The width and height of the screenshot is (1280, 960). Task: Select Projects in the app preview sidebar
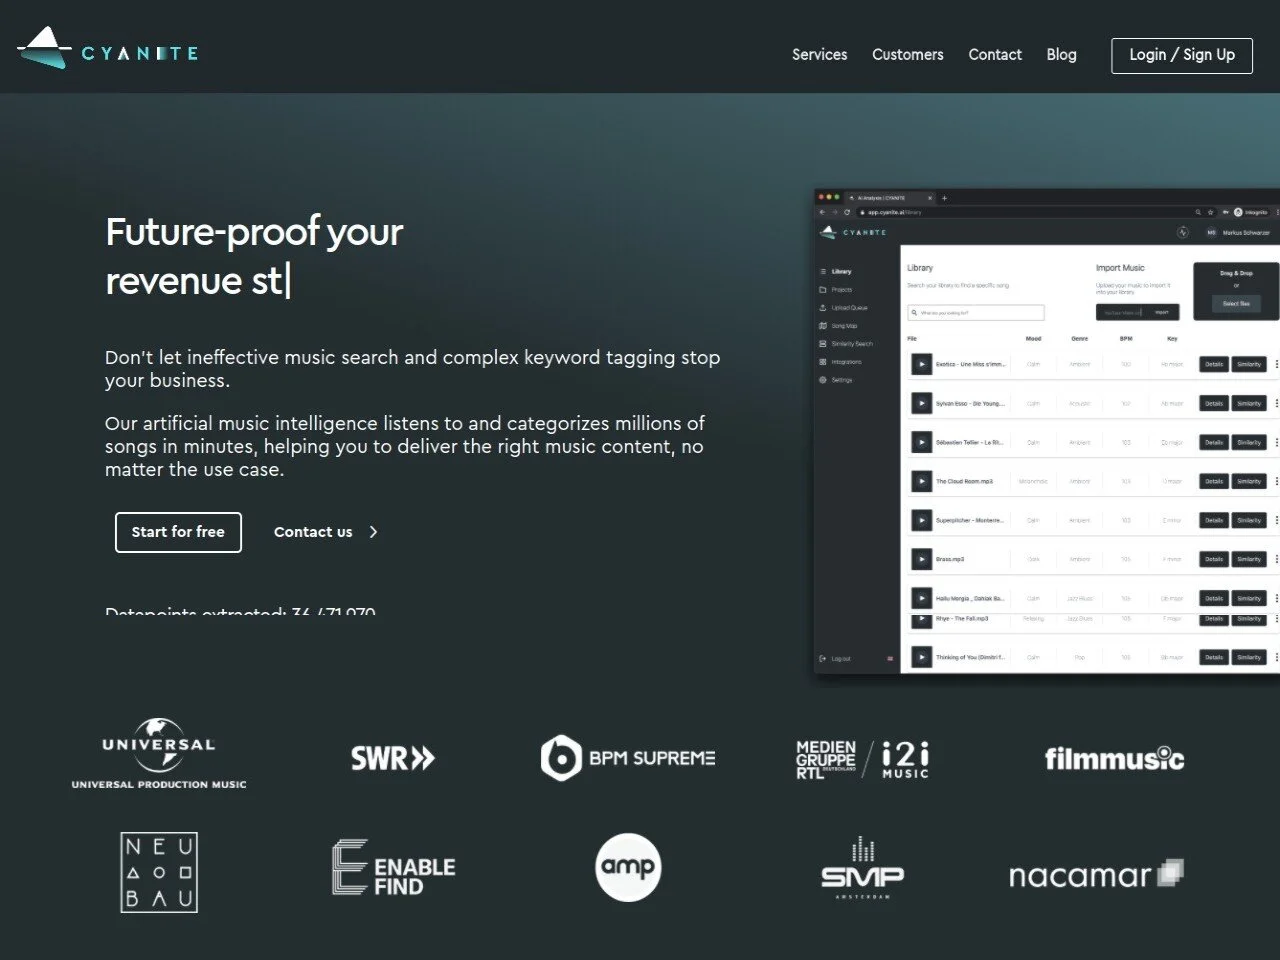point(836,289)
